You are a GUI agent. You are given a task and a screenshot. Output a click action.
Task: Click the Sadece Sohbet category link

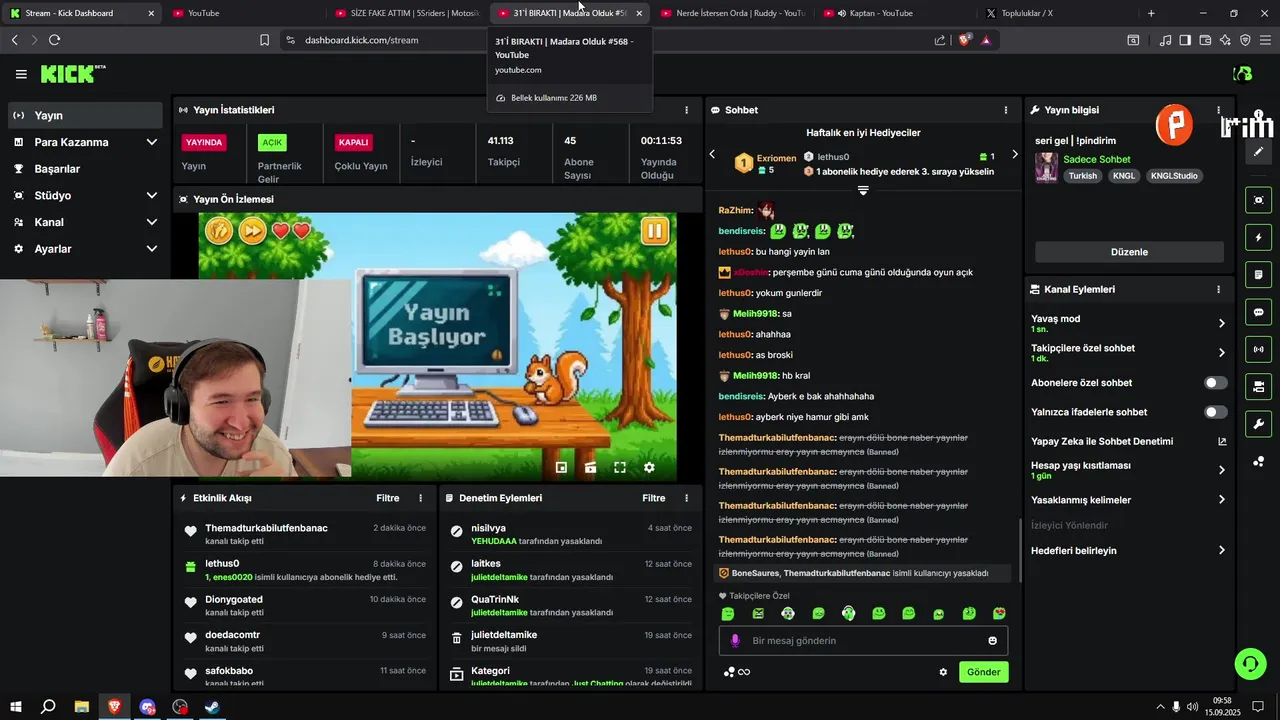click(x=1097, y=159)
